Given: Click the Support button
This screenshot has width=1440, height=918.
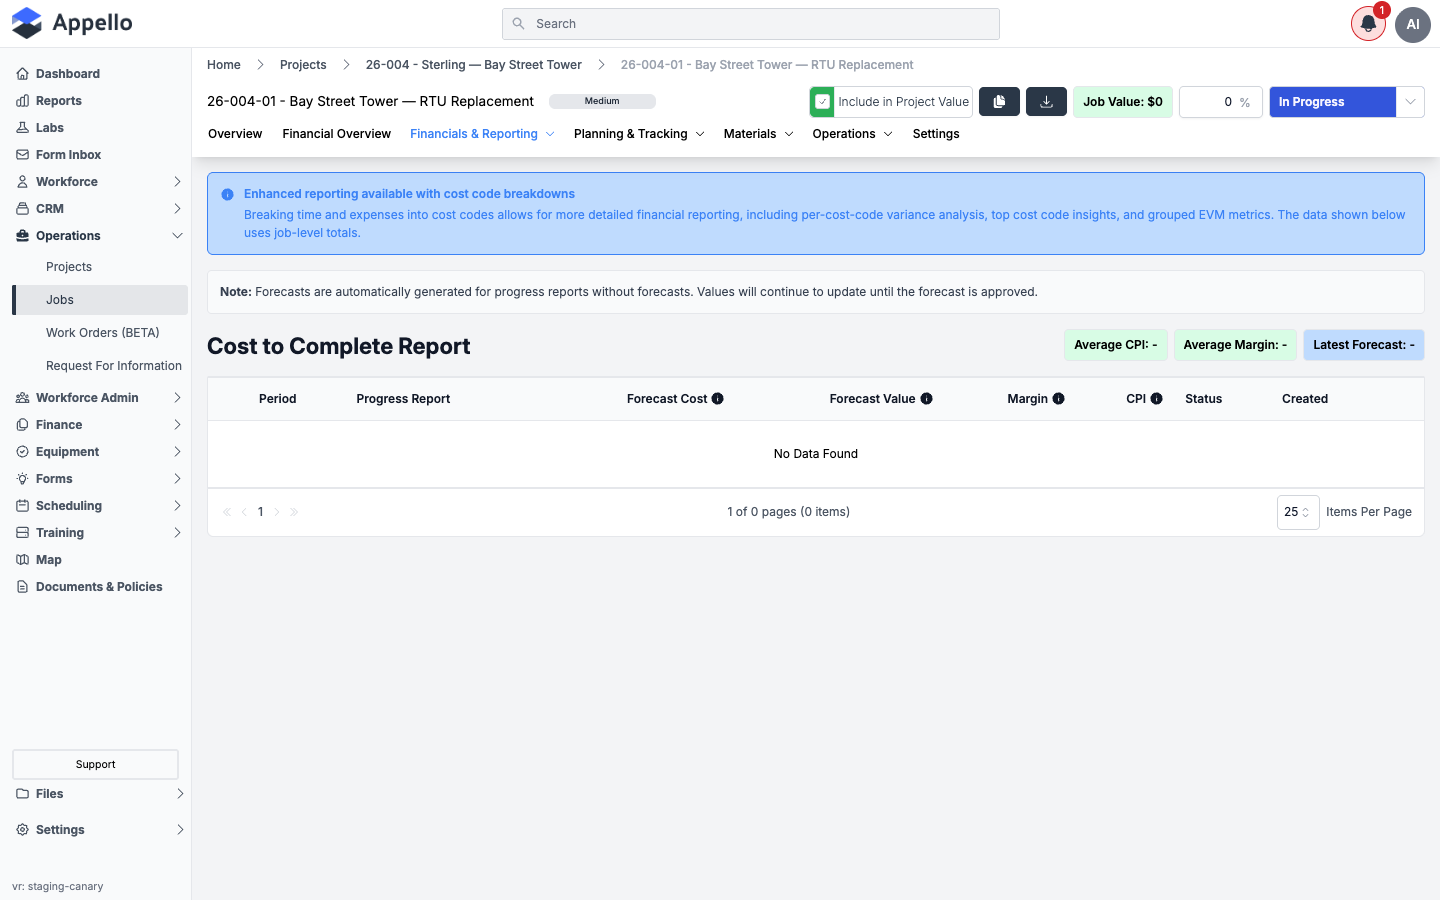Looking at the screenshot, I should click(95, 765).
